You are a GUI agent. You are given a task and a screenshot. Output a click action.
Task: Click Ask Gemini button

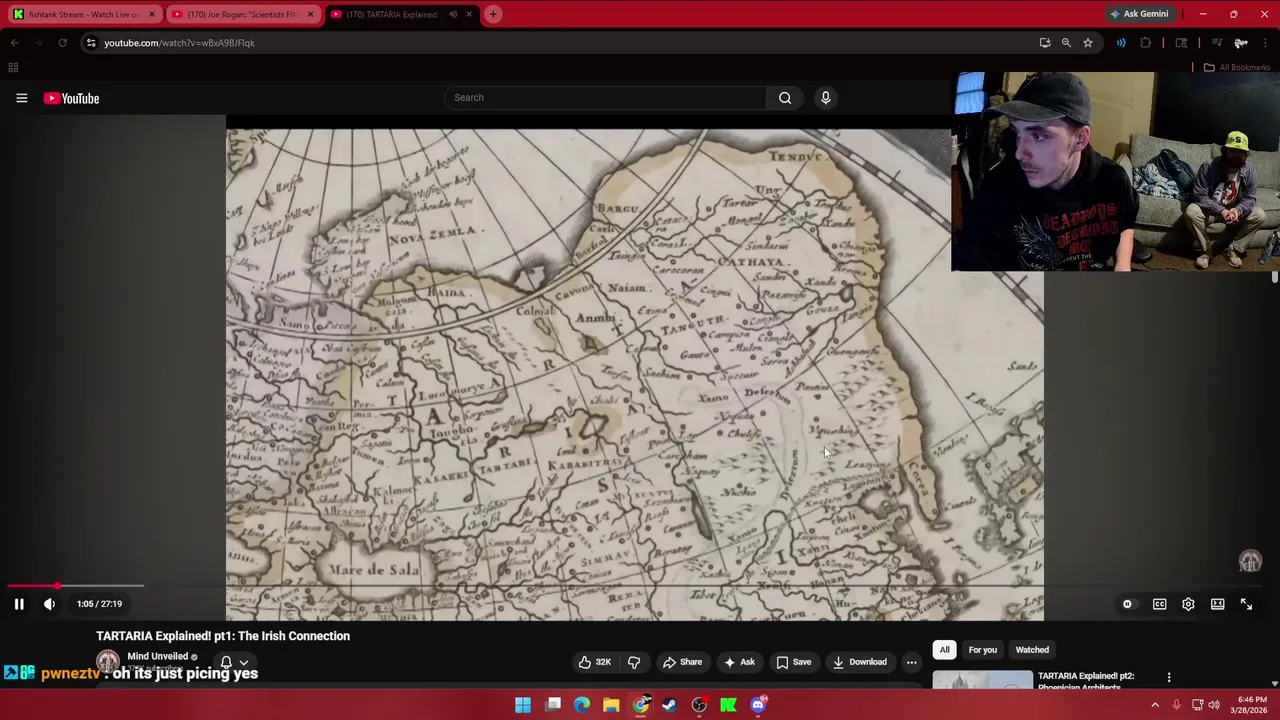[x=1139, y=14]
